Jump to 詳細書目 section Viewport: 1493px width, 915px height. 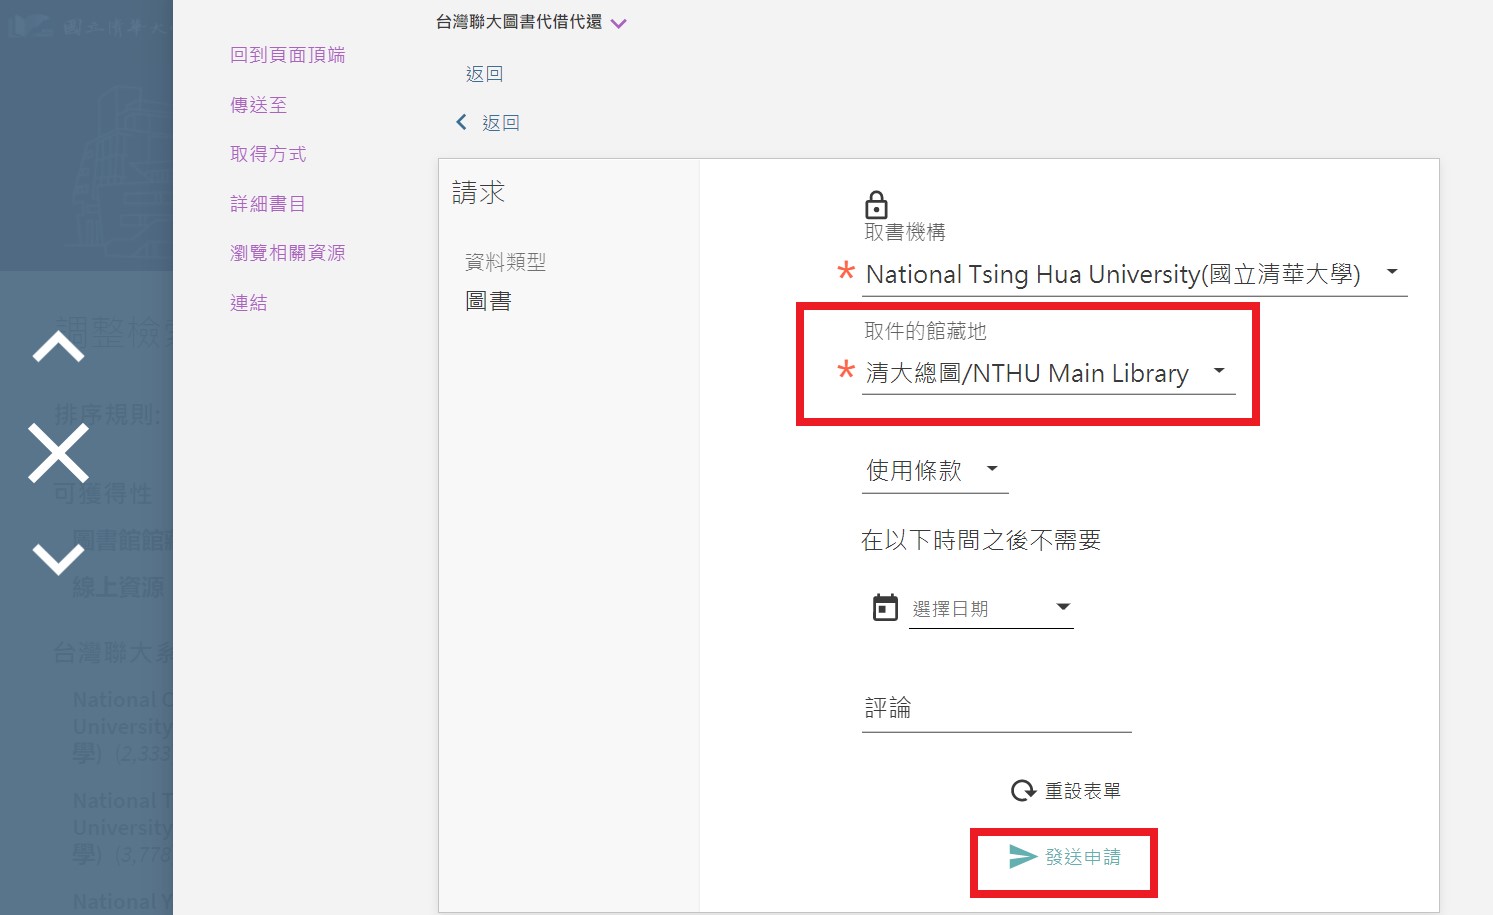(267, 204)
